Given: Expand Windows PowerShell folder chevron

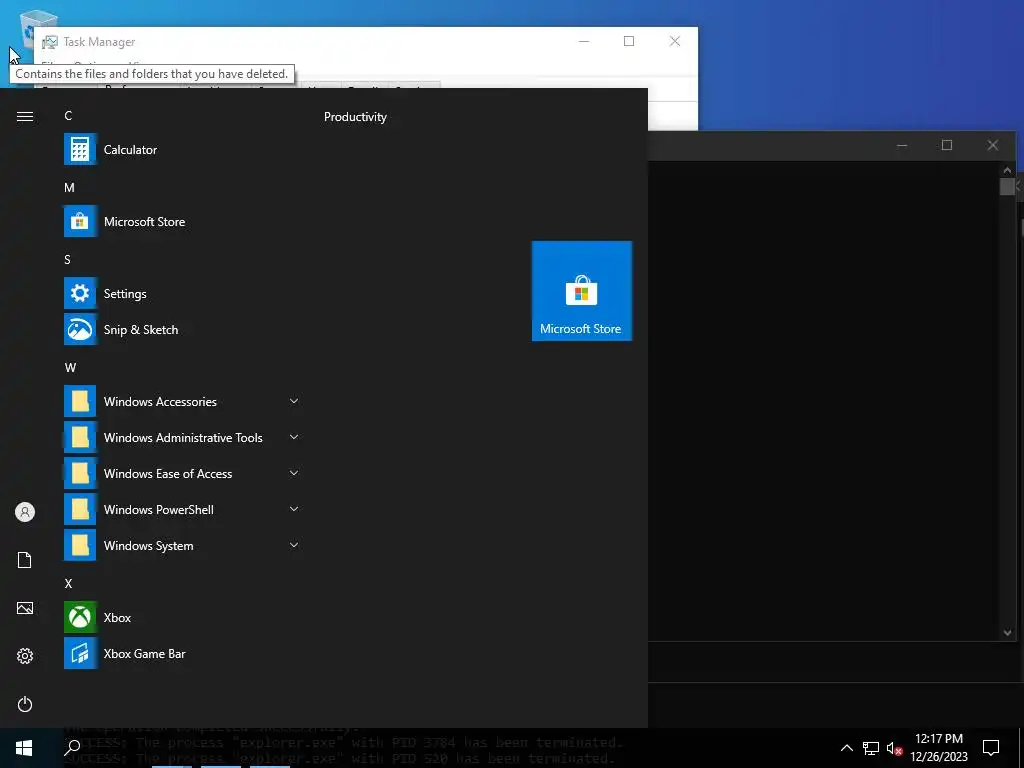Looking at the screenshot, I should point(294,509).
